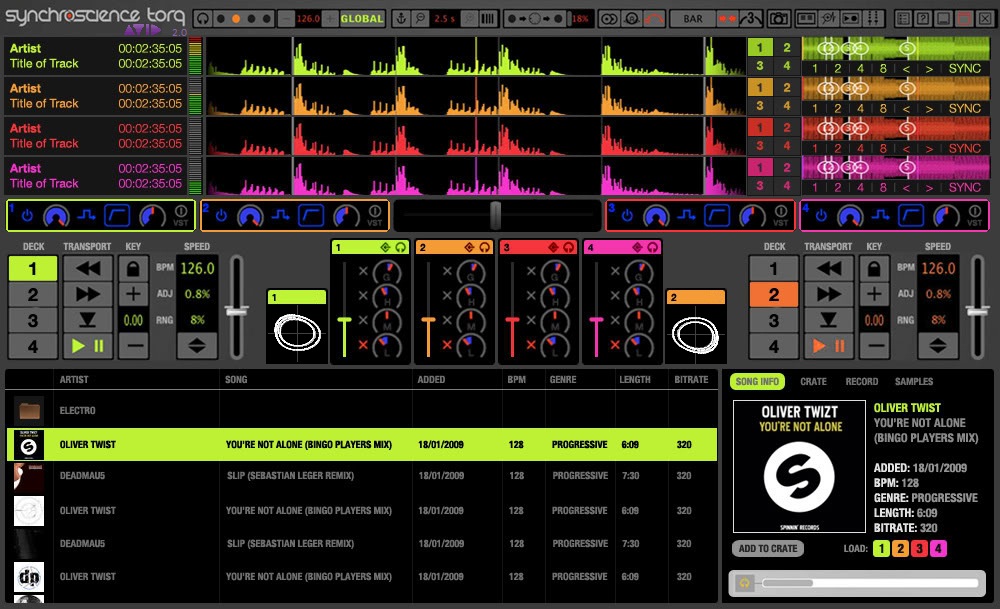Select the highlighted OLIVER TWIST track row
This screenshot has width=1000, height=609.
[x=361, y=444]
